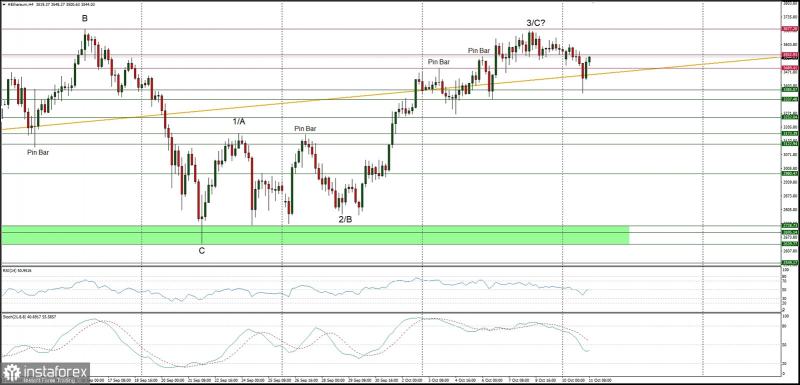Screen dimensions: 800x385
Task: Click the "24 Sep 00:00" time axis label
Action: (x=252, y=380)
